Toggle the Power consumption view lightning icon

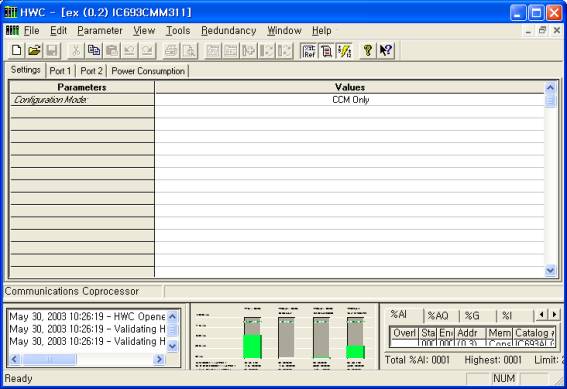pos(344,51)
